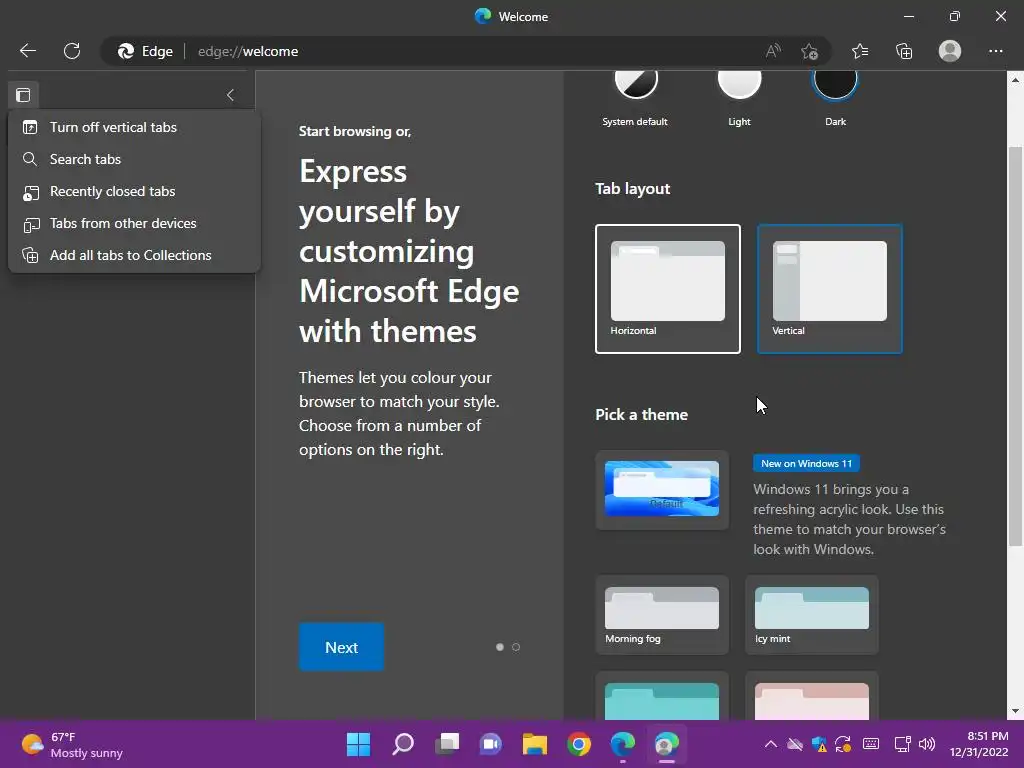
Task: Click the active Edge profile taskbar icon
Action: point(667,744)
